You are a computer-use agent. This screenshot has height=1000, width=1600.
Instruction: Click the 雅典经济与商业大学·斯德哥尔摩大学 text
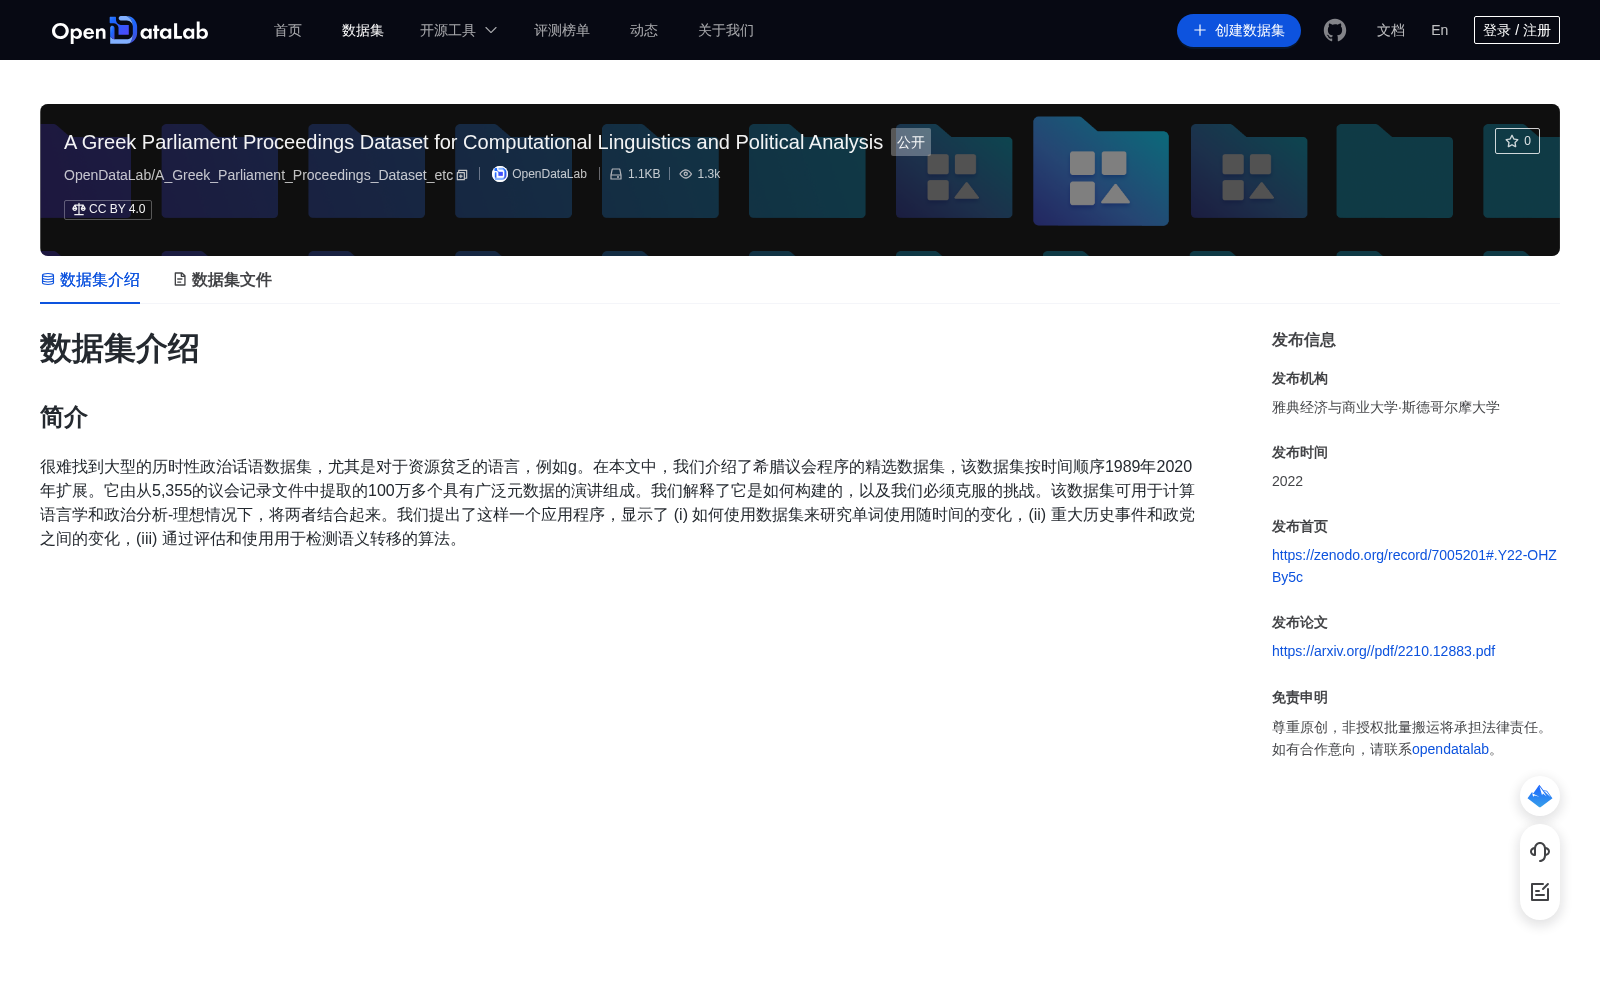coord(1386,407)
